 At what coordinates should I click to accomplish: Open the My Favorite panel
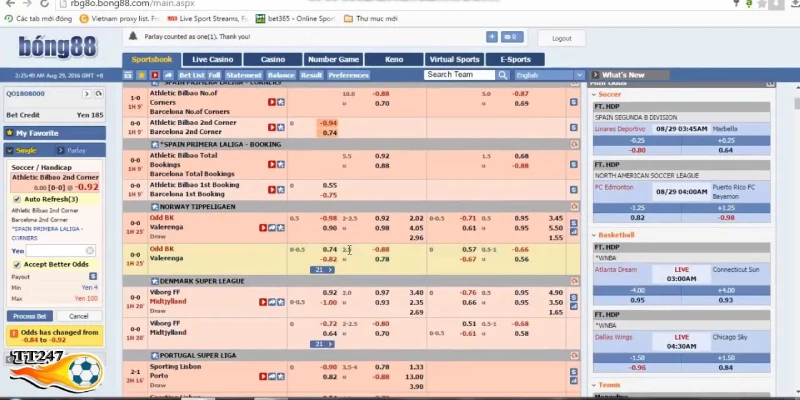pyautogui.click(x=55, y=133)
